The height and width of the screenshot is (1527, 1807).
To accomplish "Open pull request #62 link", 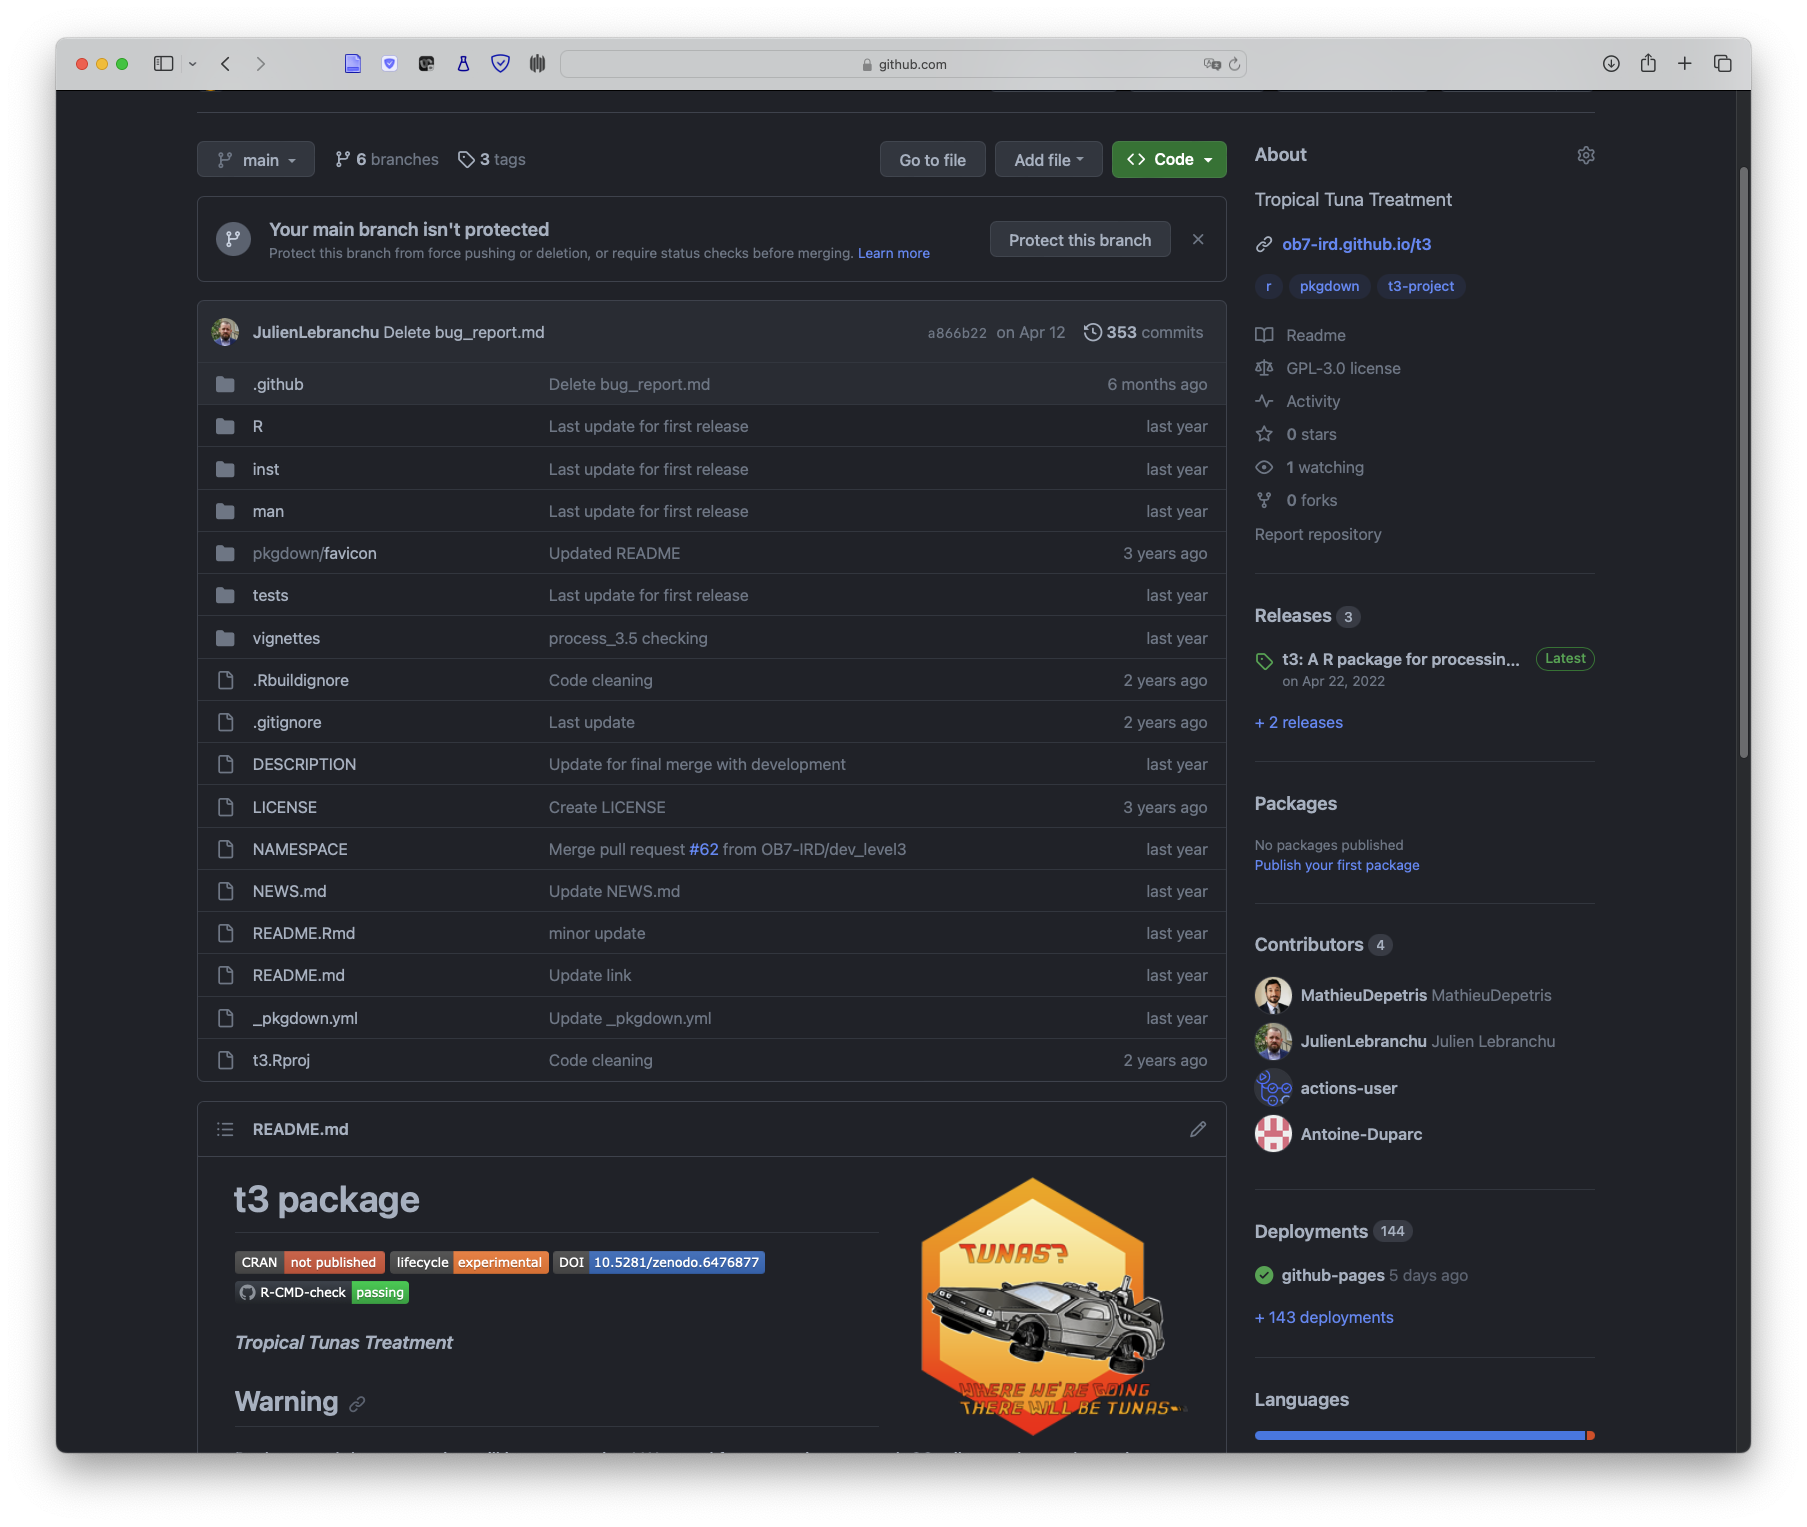I will [704, 849].
